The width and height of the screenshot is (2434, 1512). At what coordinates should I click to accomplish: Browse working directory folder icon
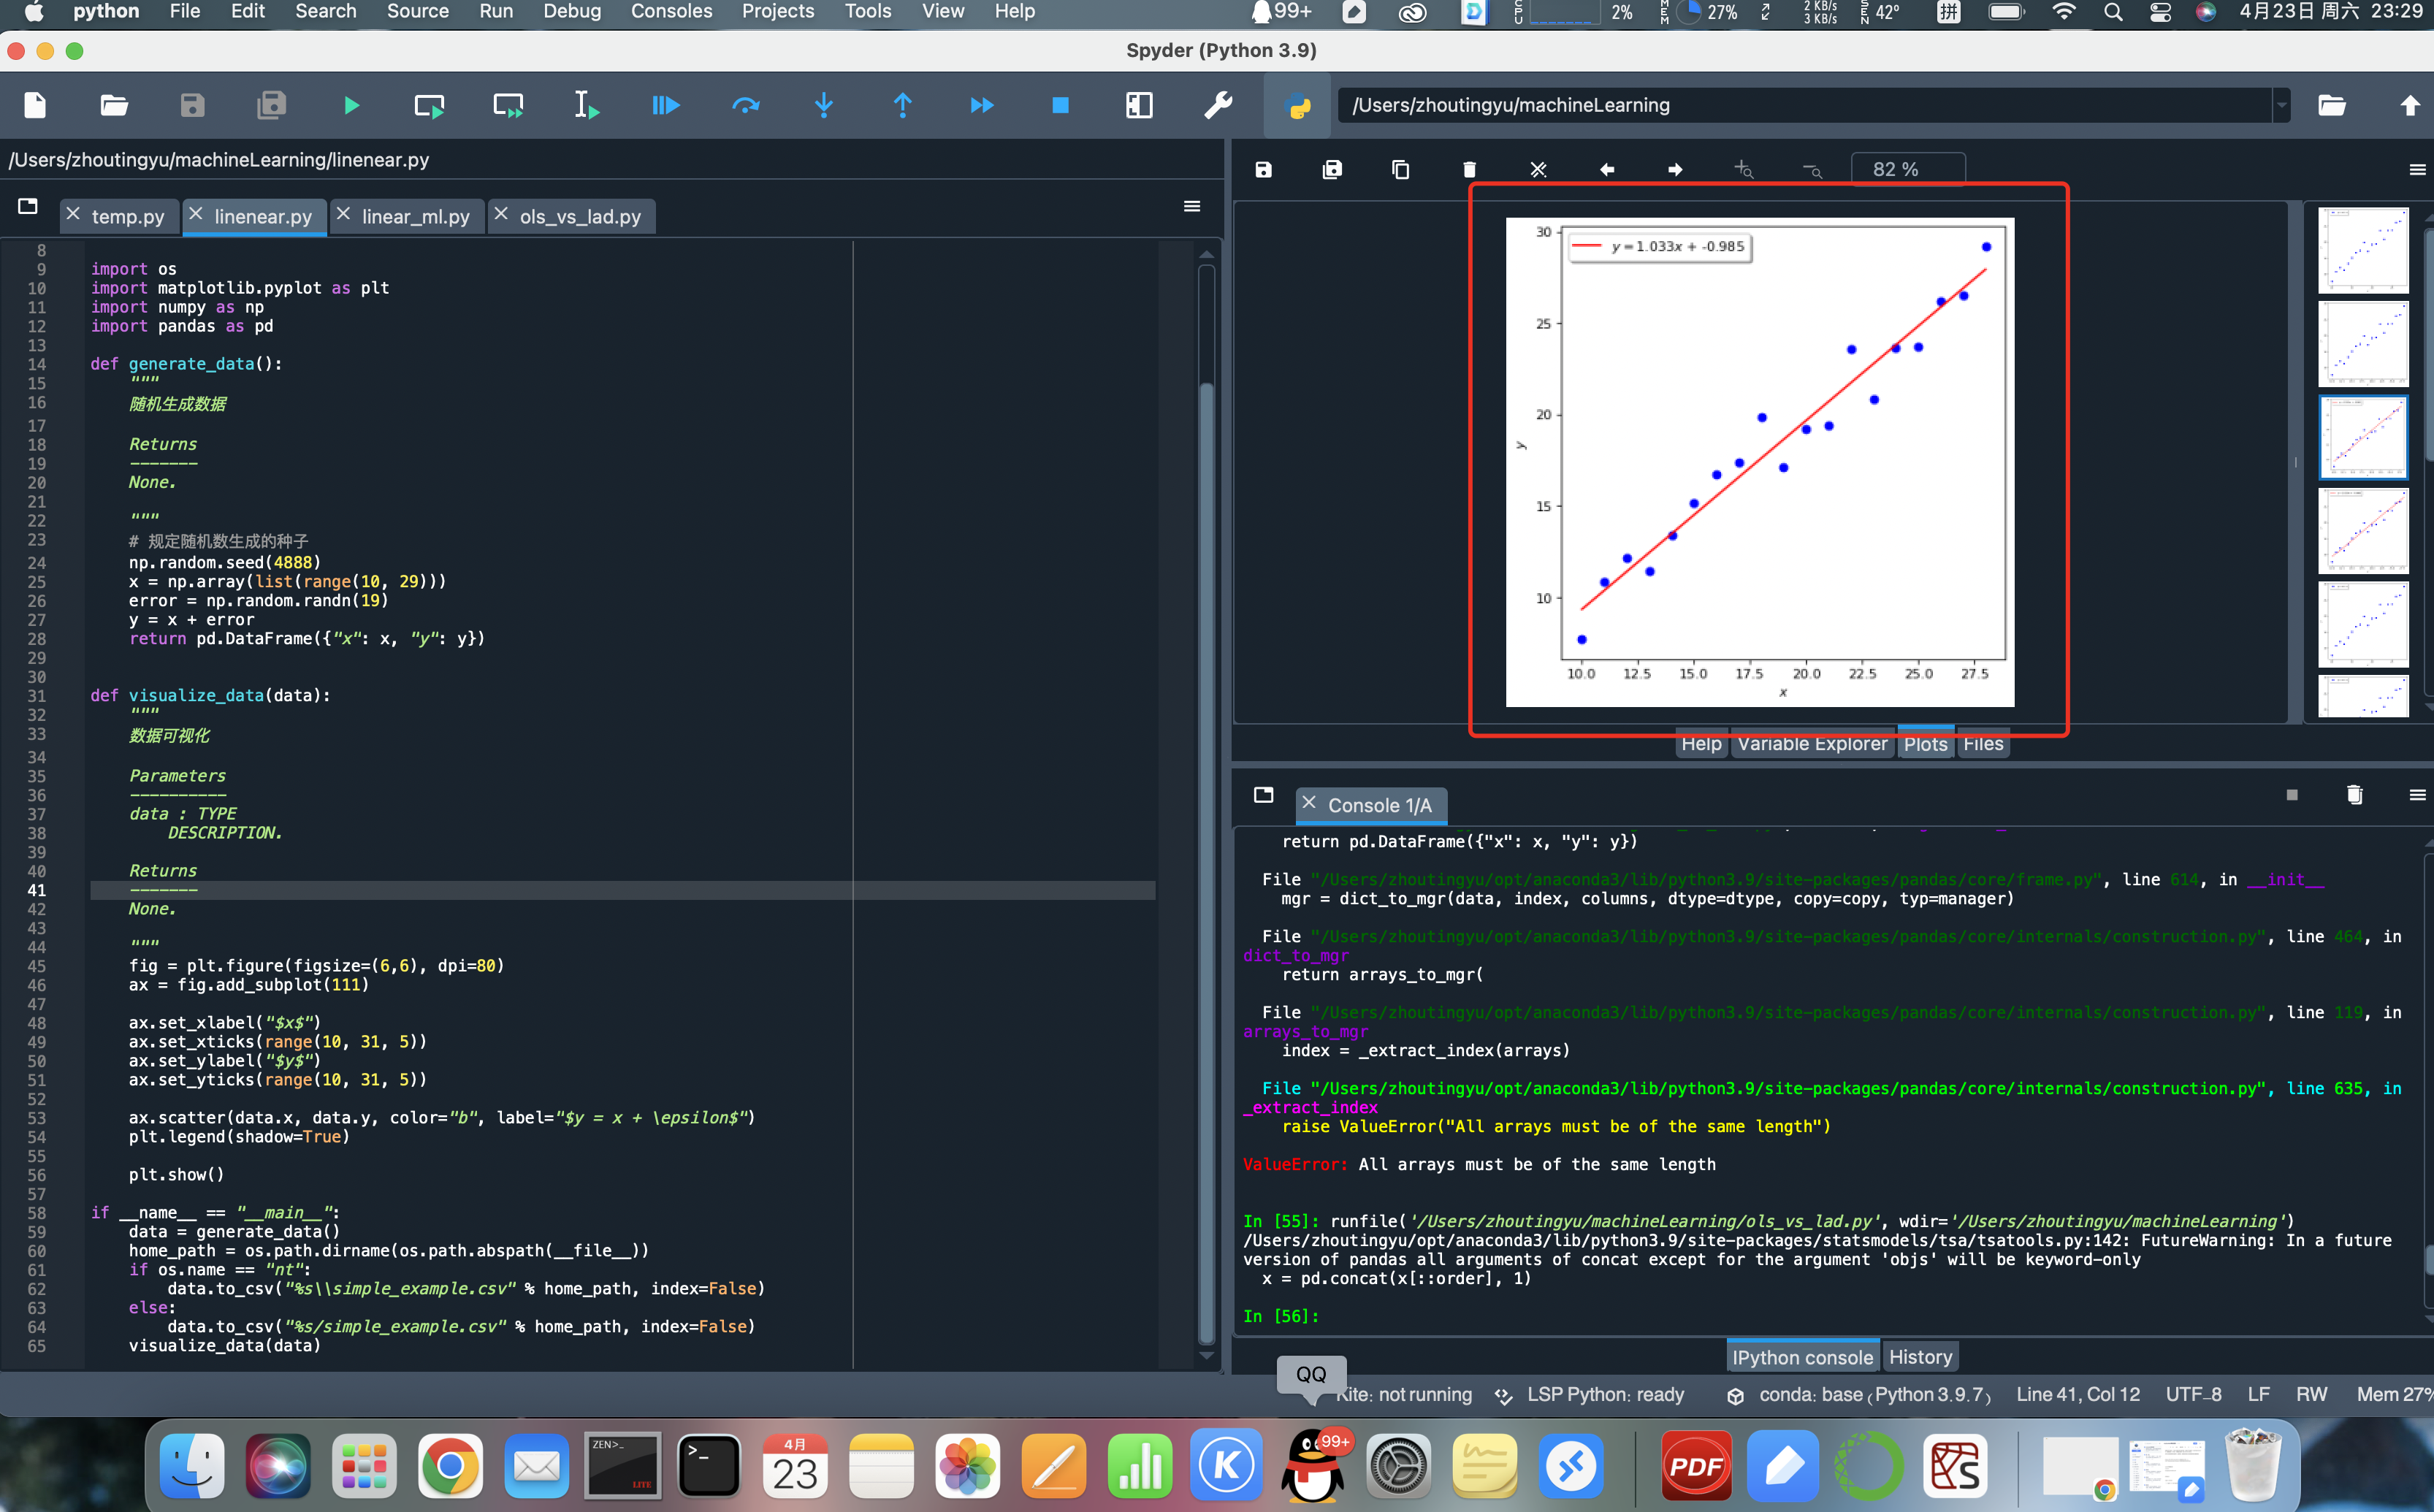(x=2332, y=105)
